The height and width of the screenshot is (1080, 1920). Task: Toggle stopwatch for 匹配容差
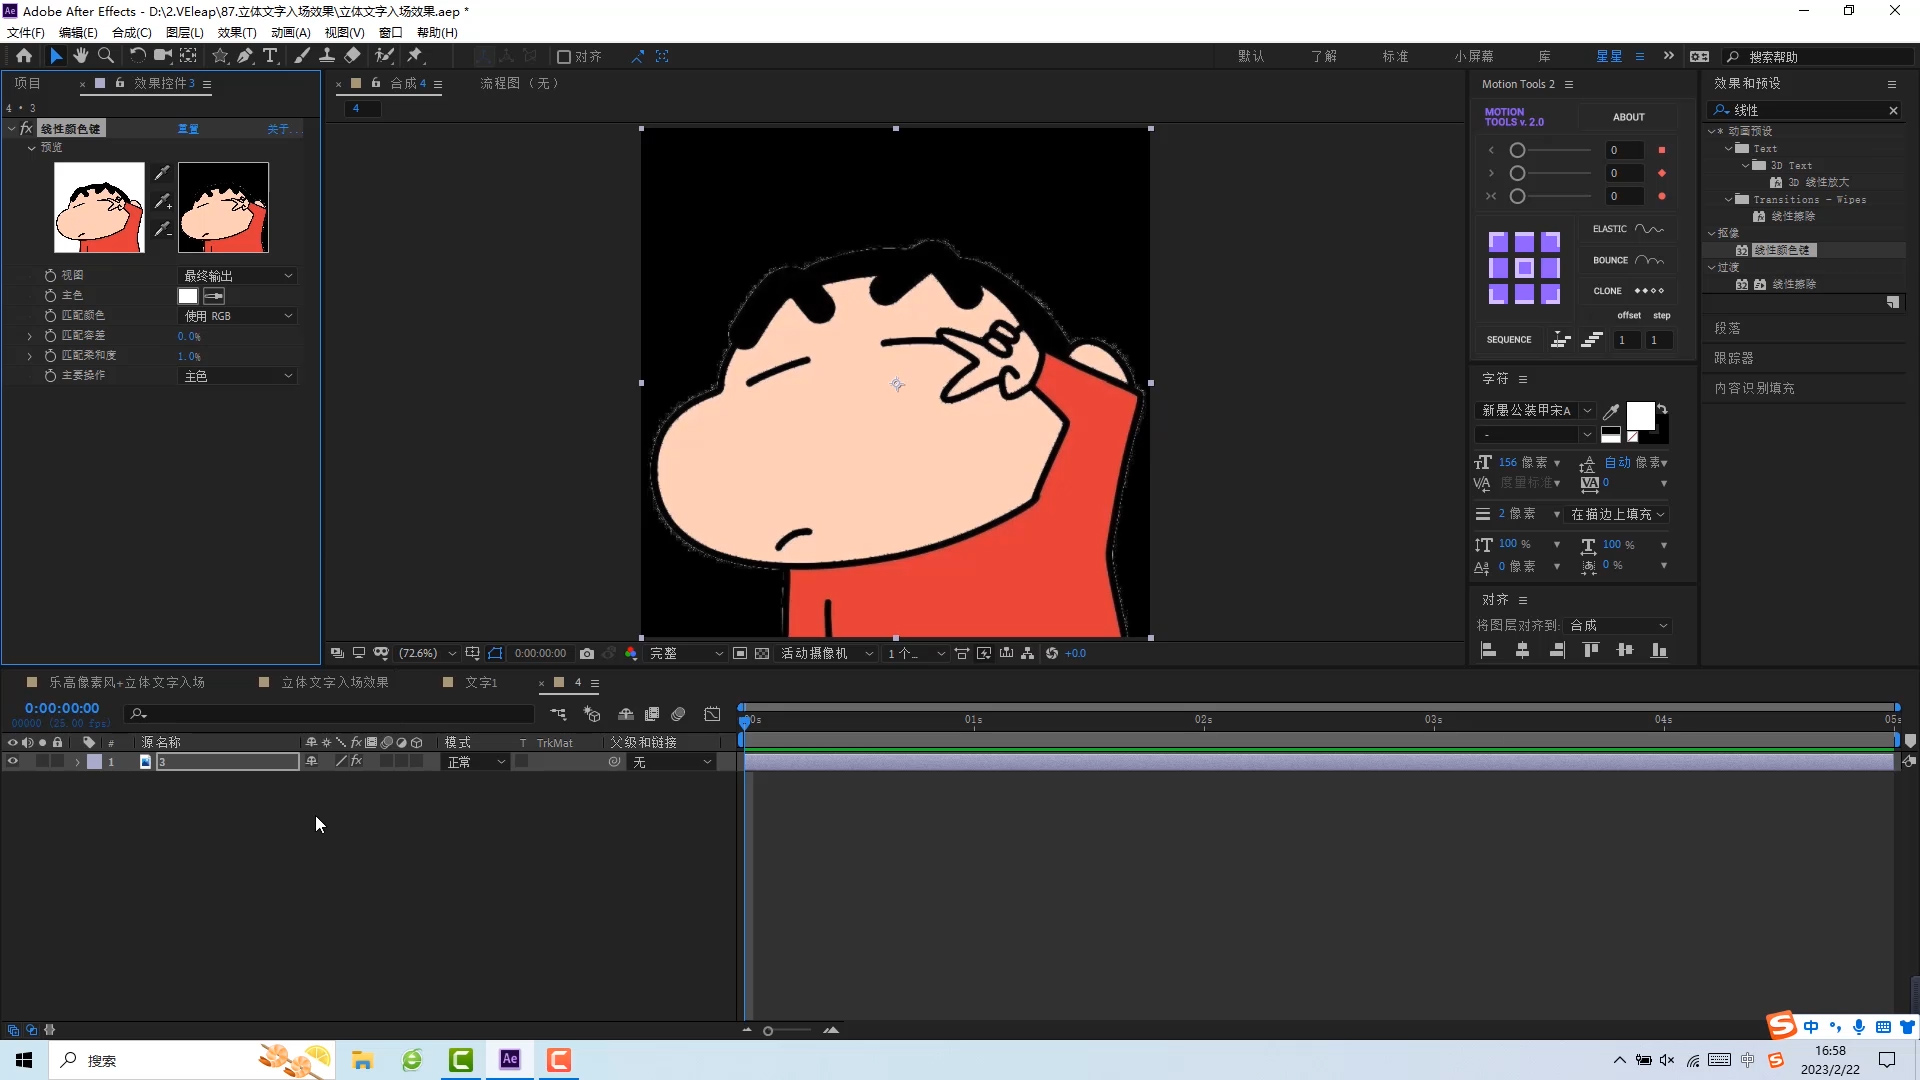tap(50, 336)
